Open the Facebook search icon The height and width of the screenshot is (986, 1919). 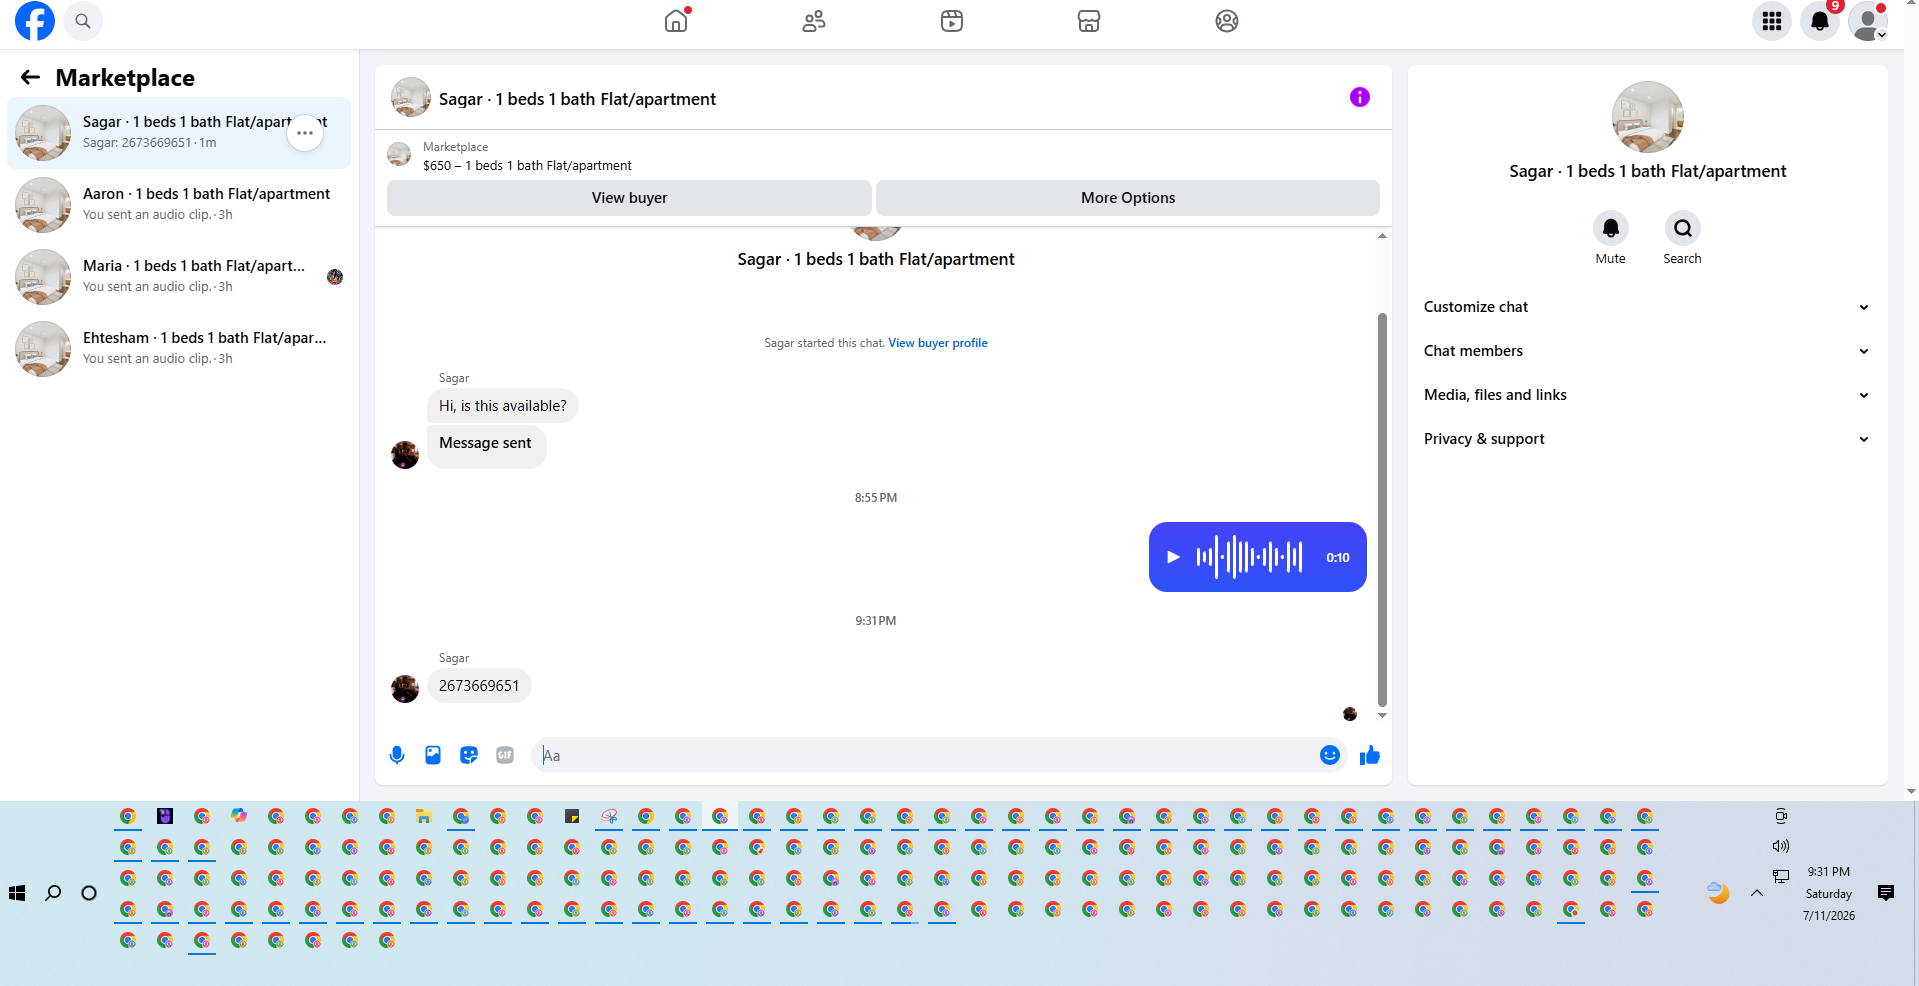click(83, 21)
